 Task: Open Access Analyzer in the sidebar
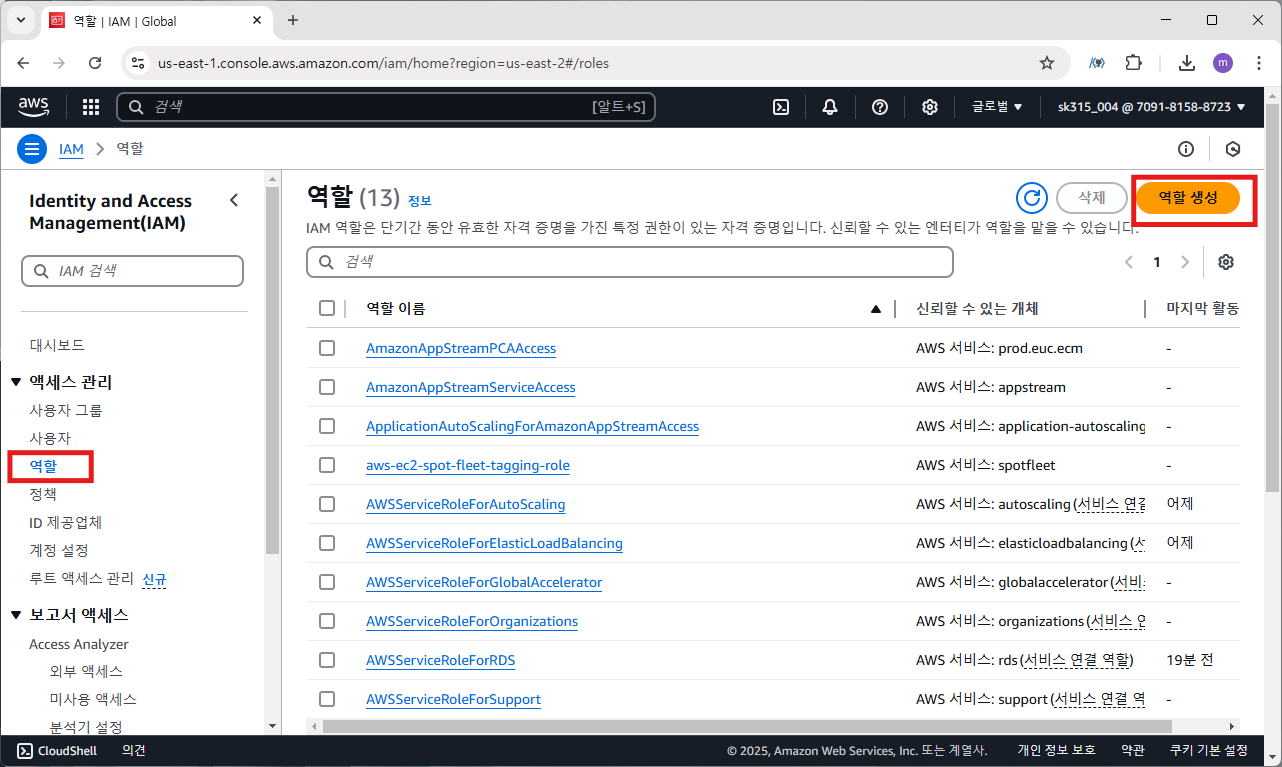tap(79, 644)
